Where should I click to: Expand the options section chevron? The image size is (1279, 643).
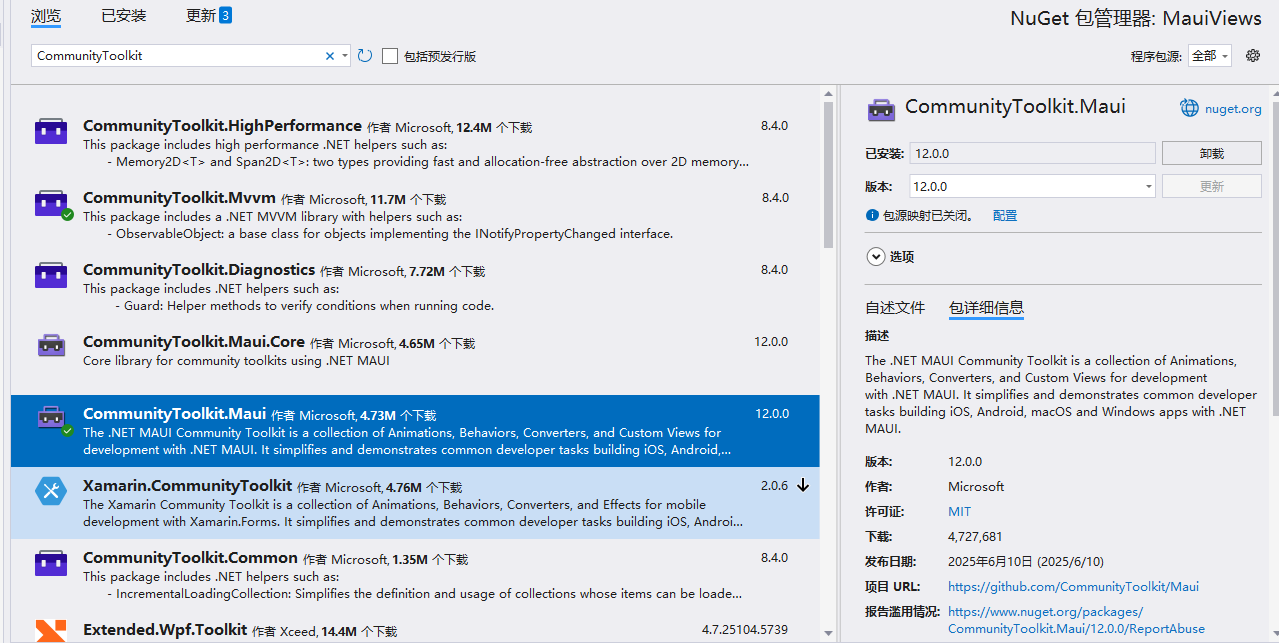[876, 256]
